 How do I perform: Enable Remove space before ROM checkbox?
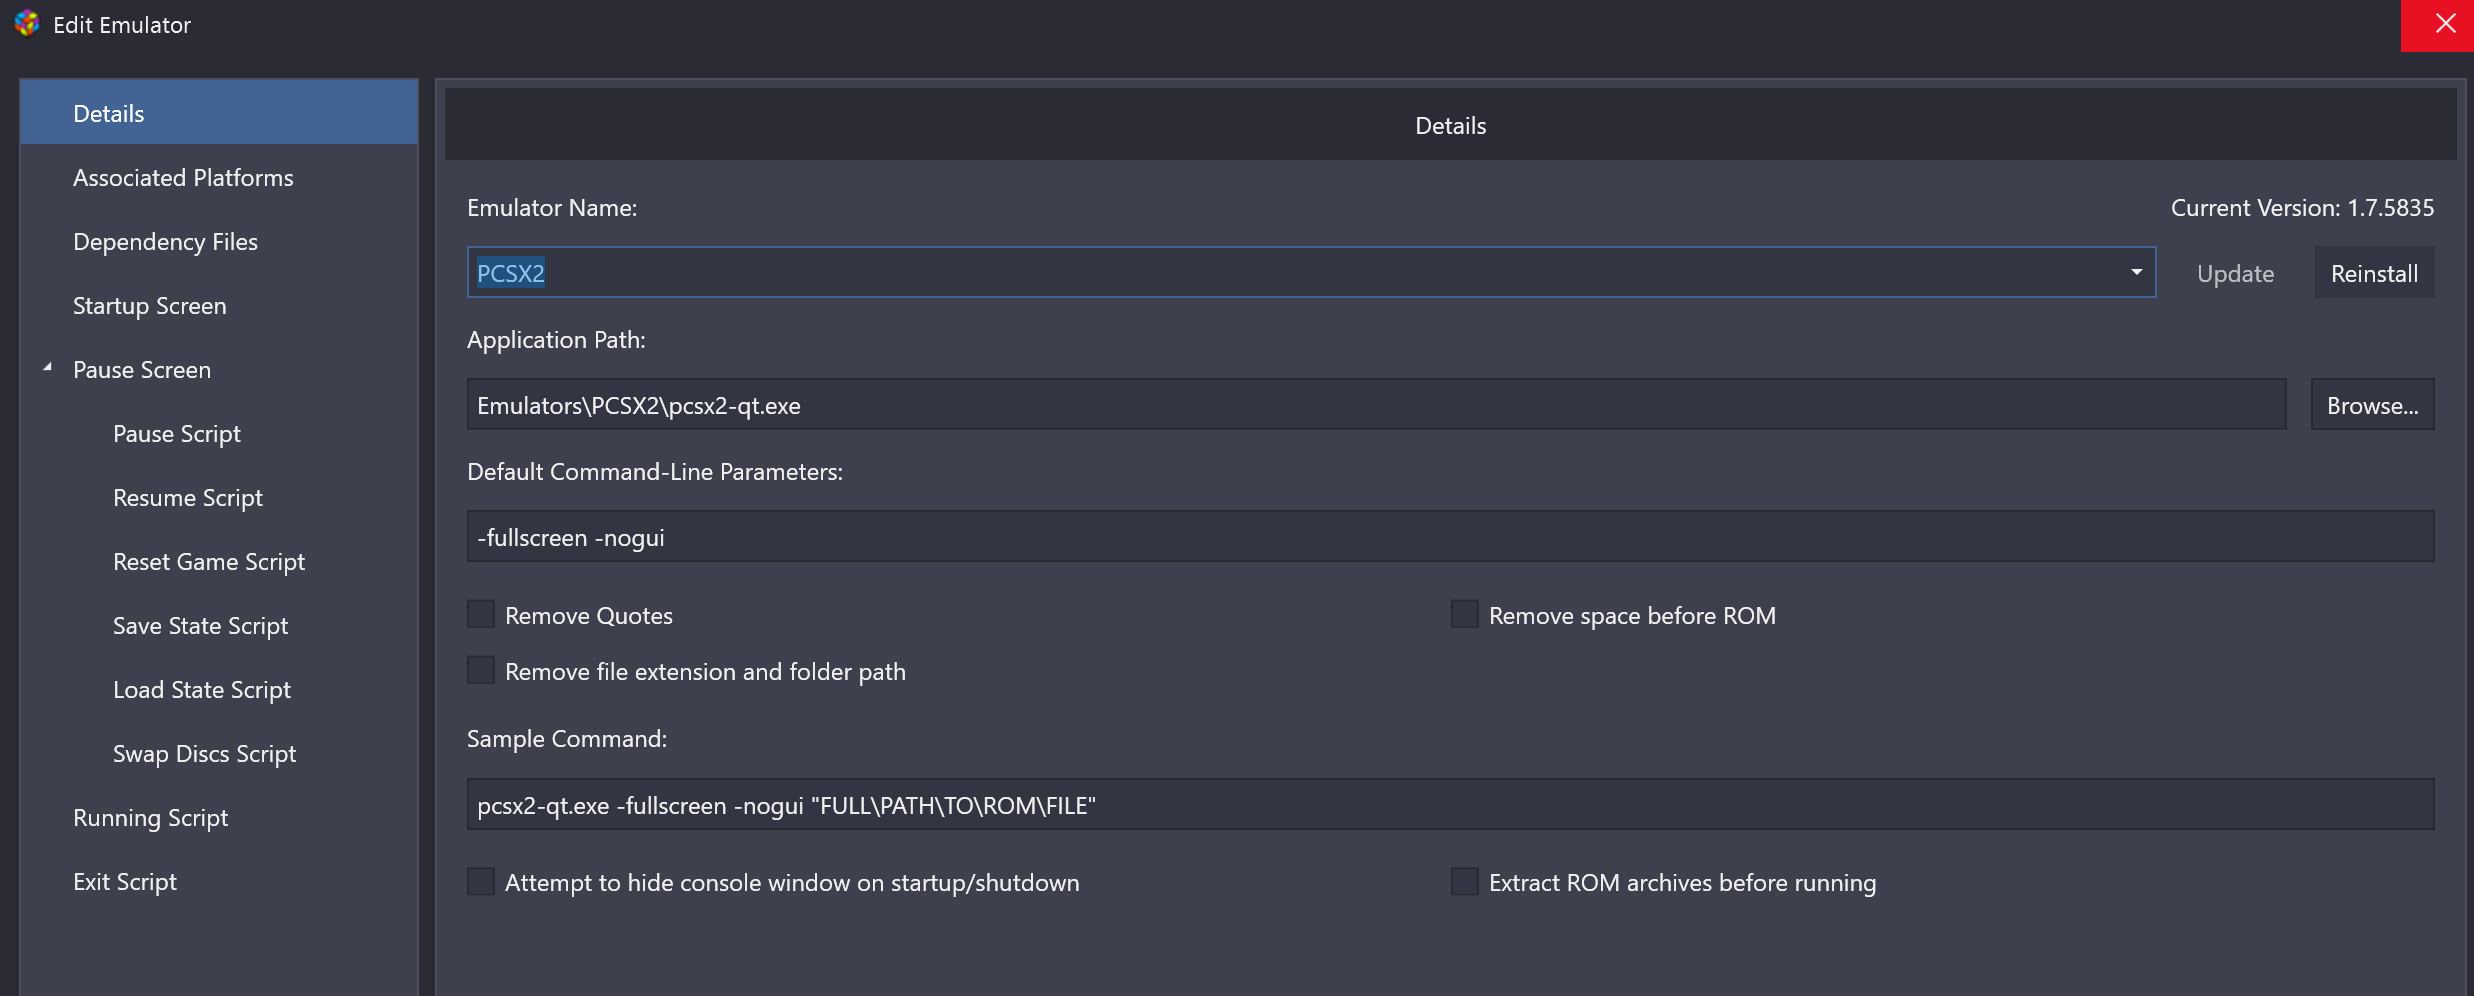click(1465, 614)
